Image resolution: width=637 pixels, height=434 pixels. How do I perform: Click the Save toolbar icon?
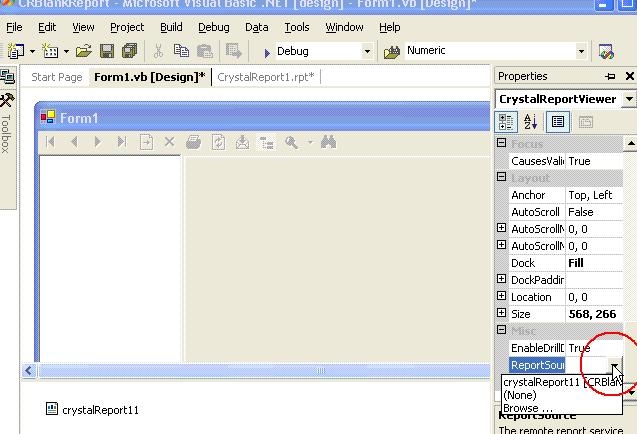pyautogui.click(x=106, y=51)
